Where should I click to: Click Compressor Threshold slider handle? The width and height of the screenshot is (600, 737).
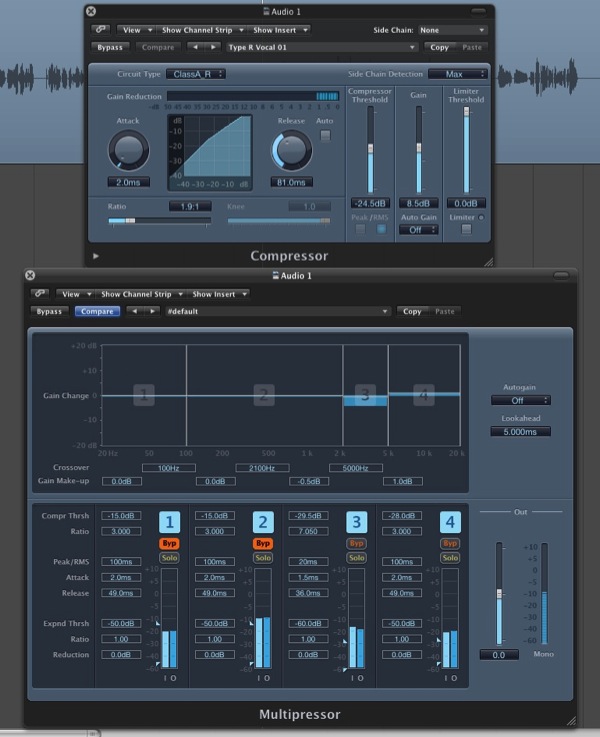click(x=370, y=148)
